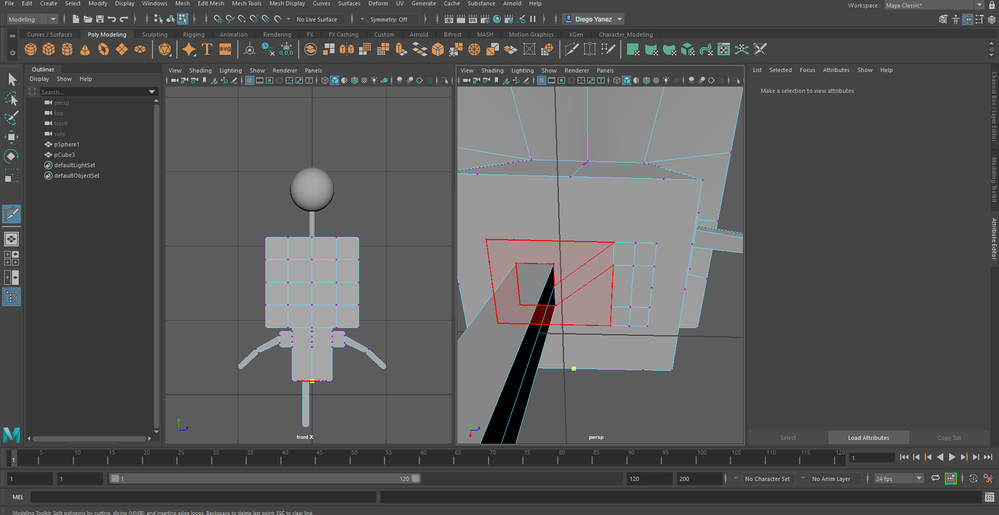
Task: Select the polygon Type text tool
Action: tap(207, 49)
